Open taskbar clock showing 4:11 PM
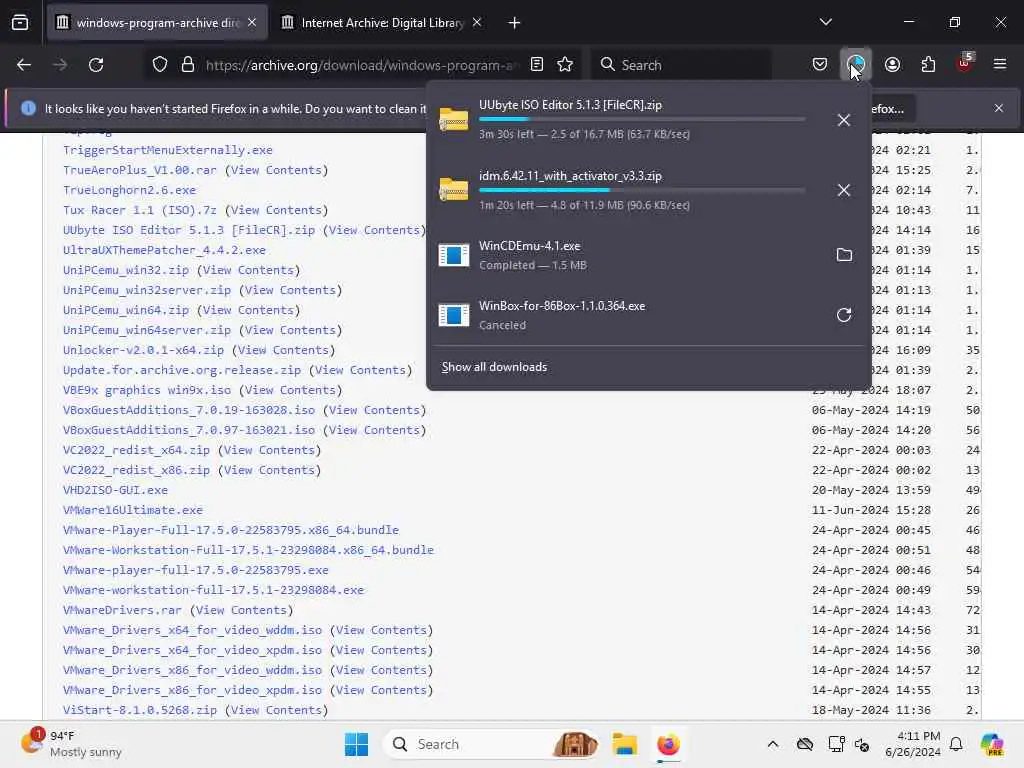1024x768 pixels. pyautogui.click(x=913, y=744)
